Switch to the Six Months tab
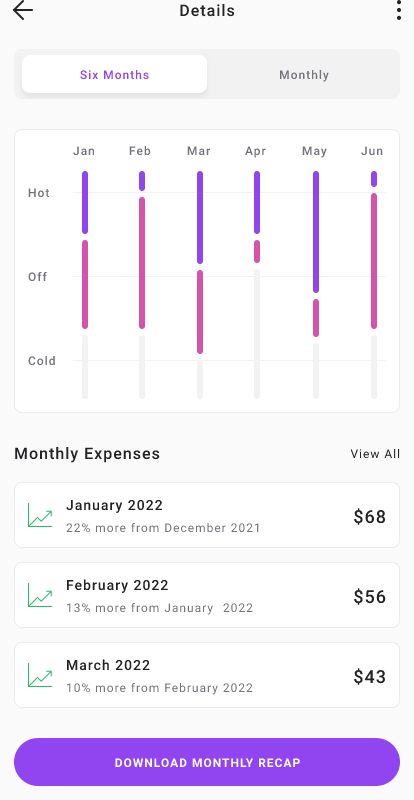The image size is (414, 800). (114, 74)
